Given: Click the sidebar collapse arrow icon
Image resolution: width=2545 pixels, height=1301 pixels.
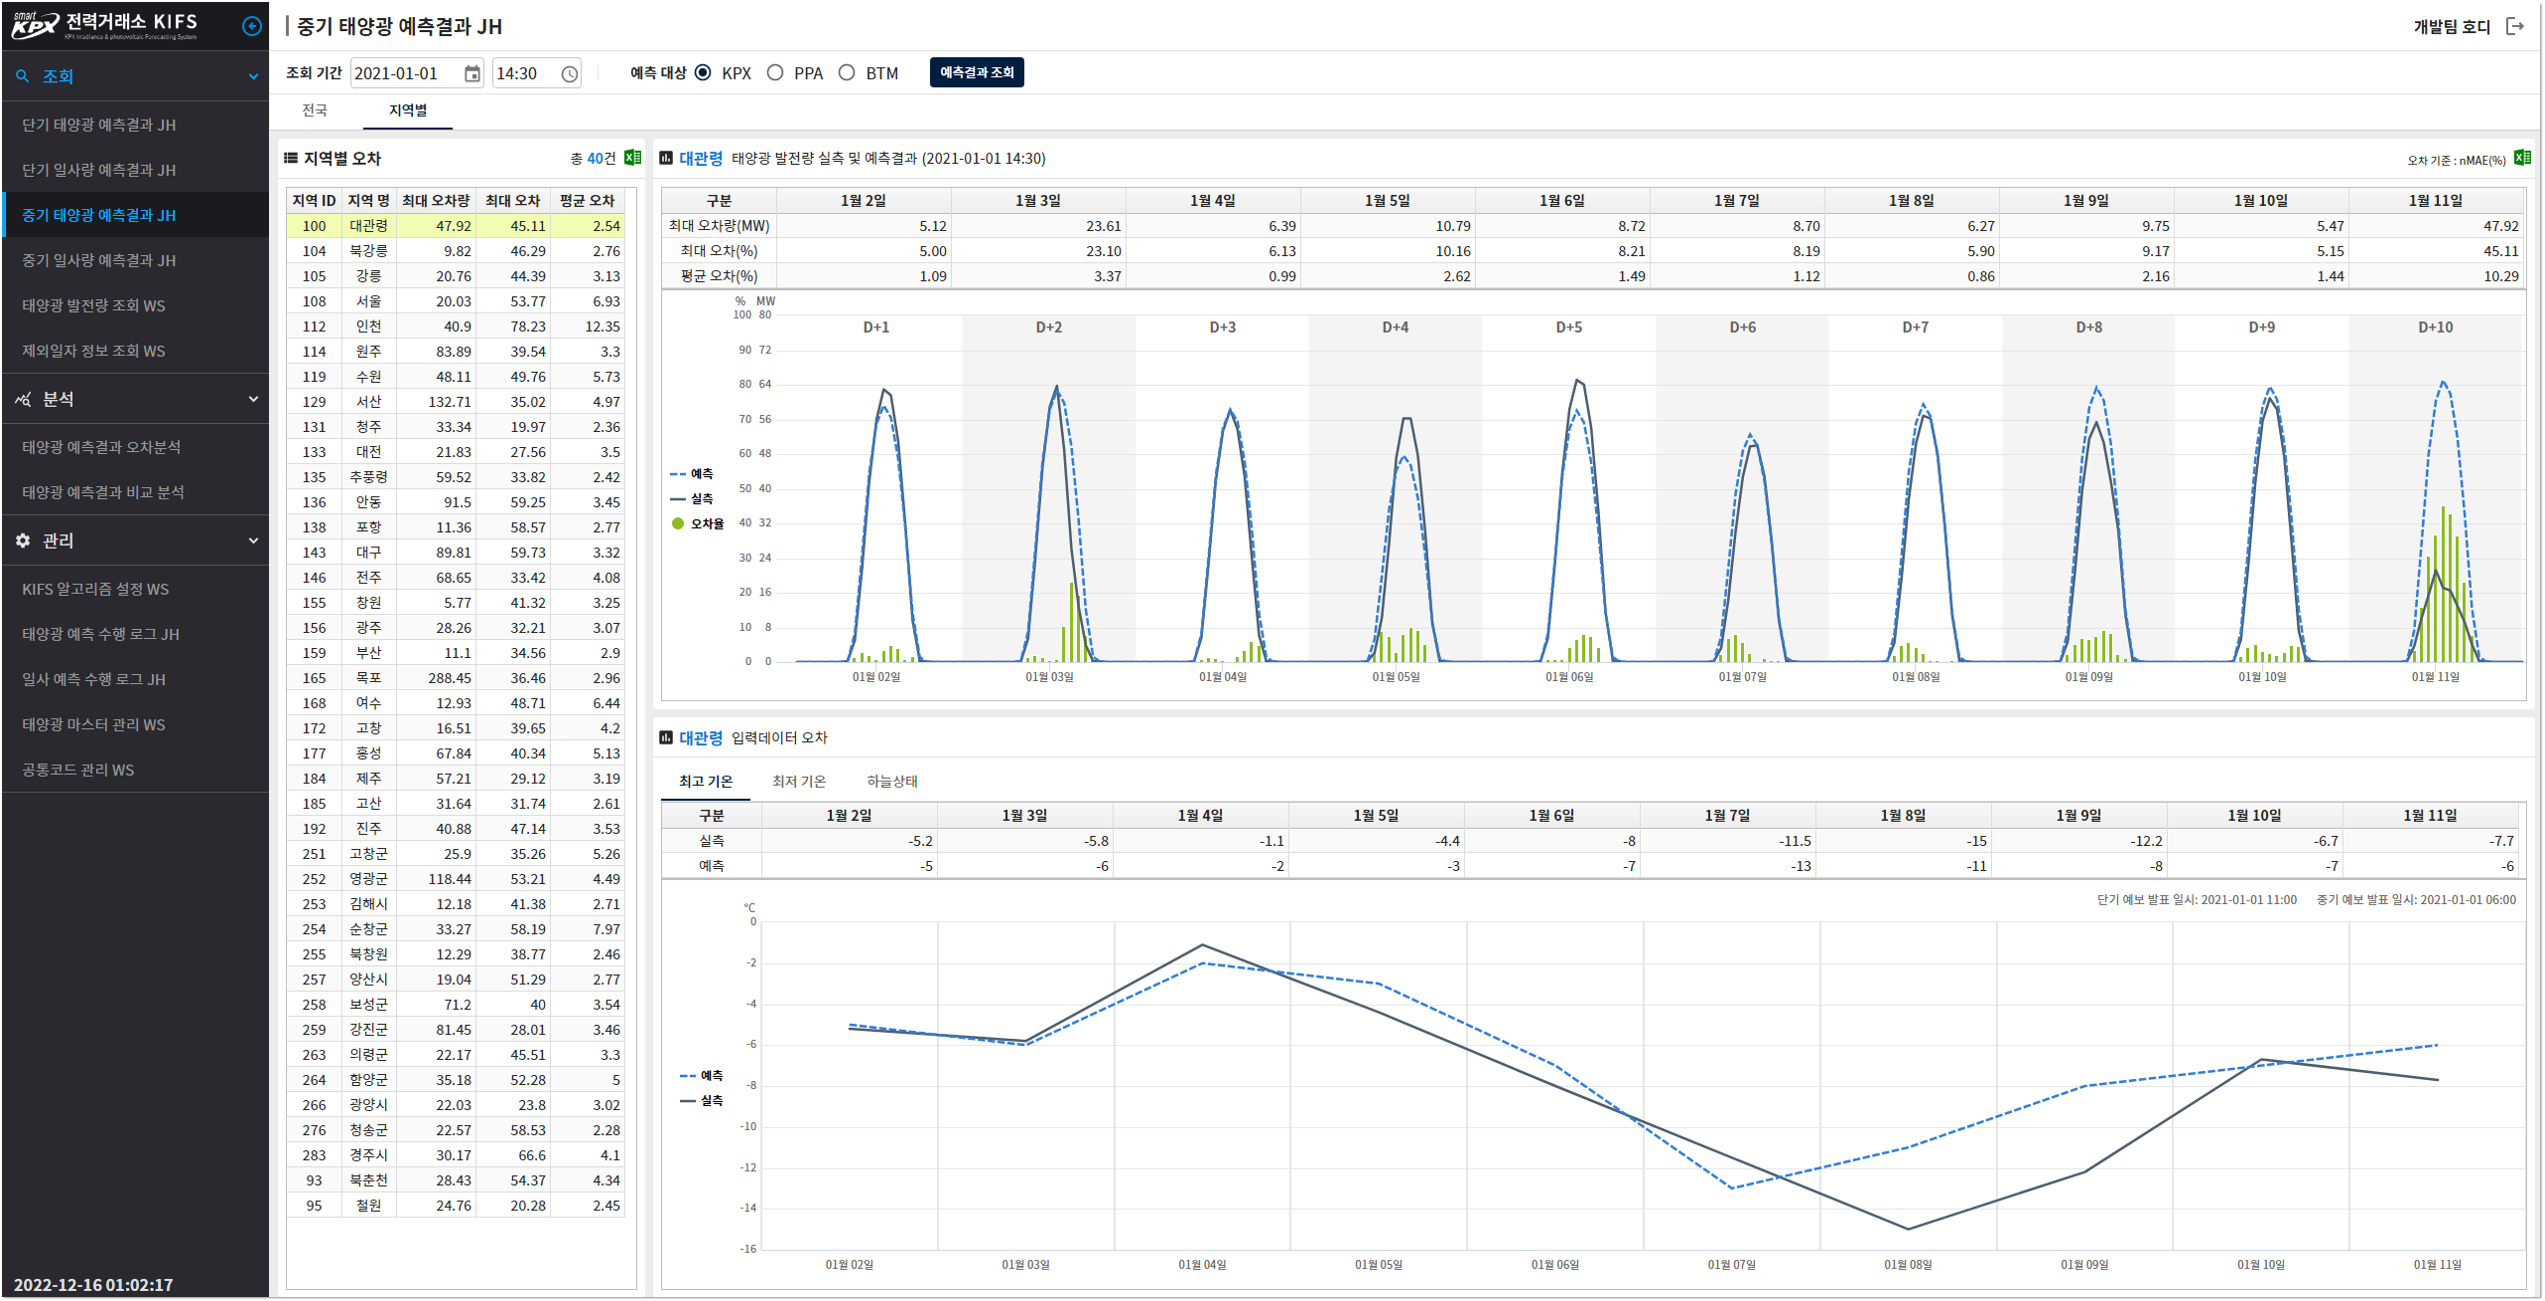Looking at the screenshot, I should [252, 26].
